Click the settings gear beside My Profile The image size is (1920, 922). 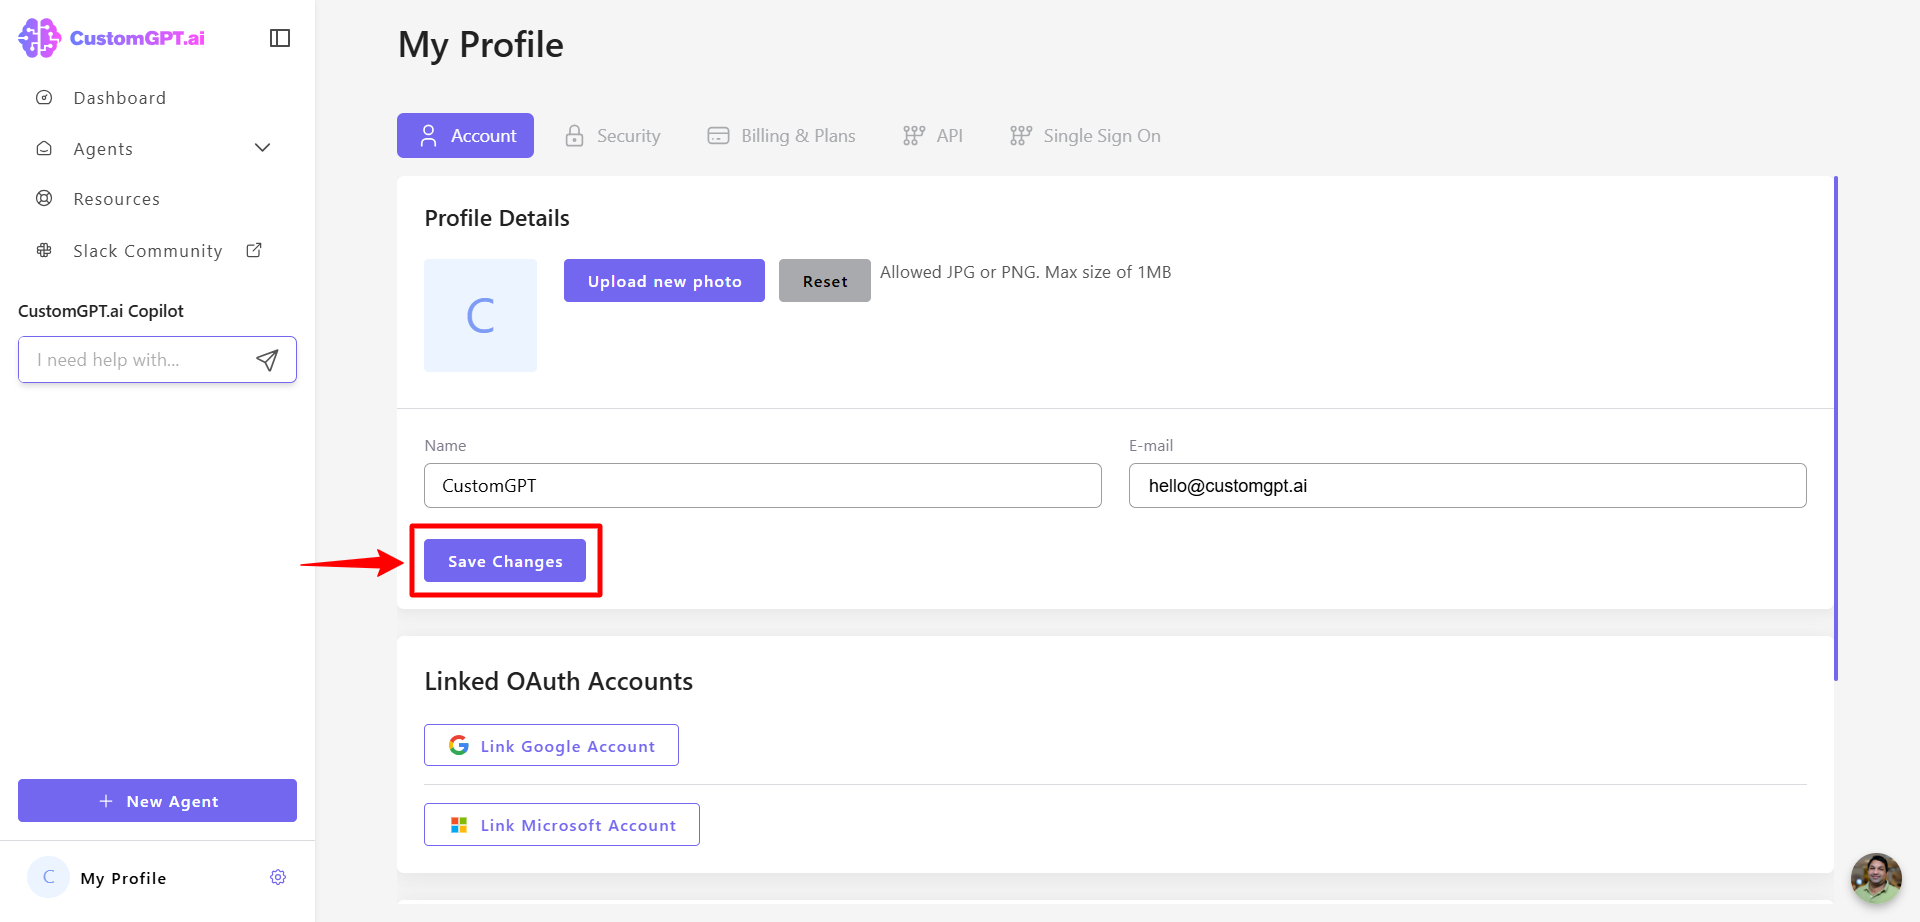point(278,877)
